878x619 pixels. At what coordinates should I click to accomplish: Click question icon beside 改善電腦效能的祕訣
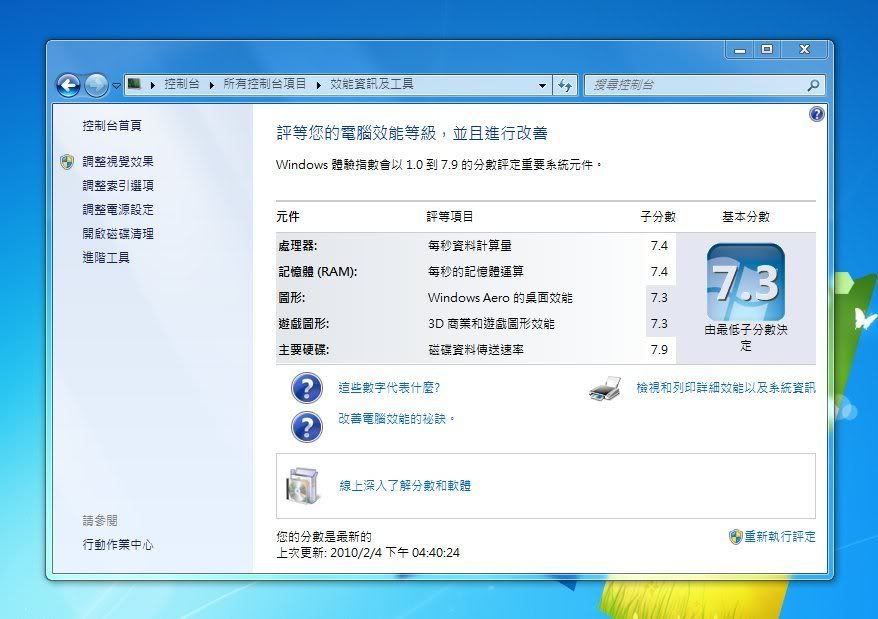[x=307, y=427]
